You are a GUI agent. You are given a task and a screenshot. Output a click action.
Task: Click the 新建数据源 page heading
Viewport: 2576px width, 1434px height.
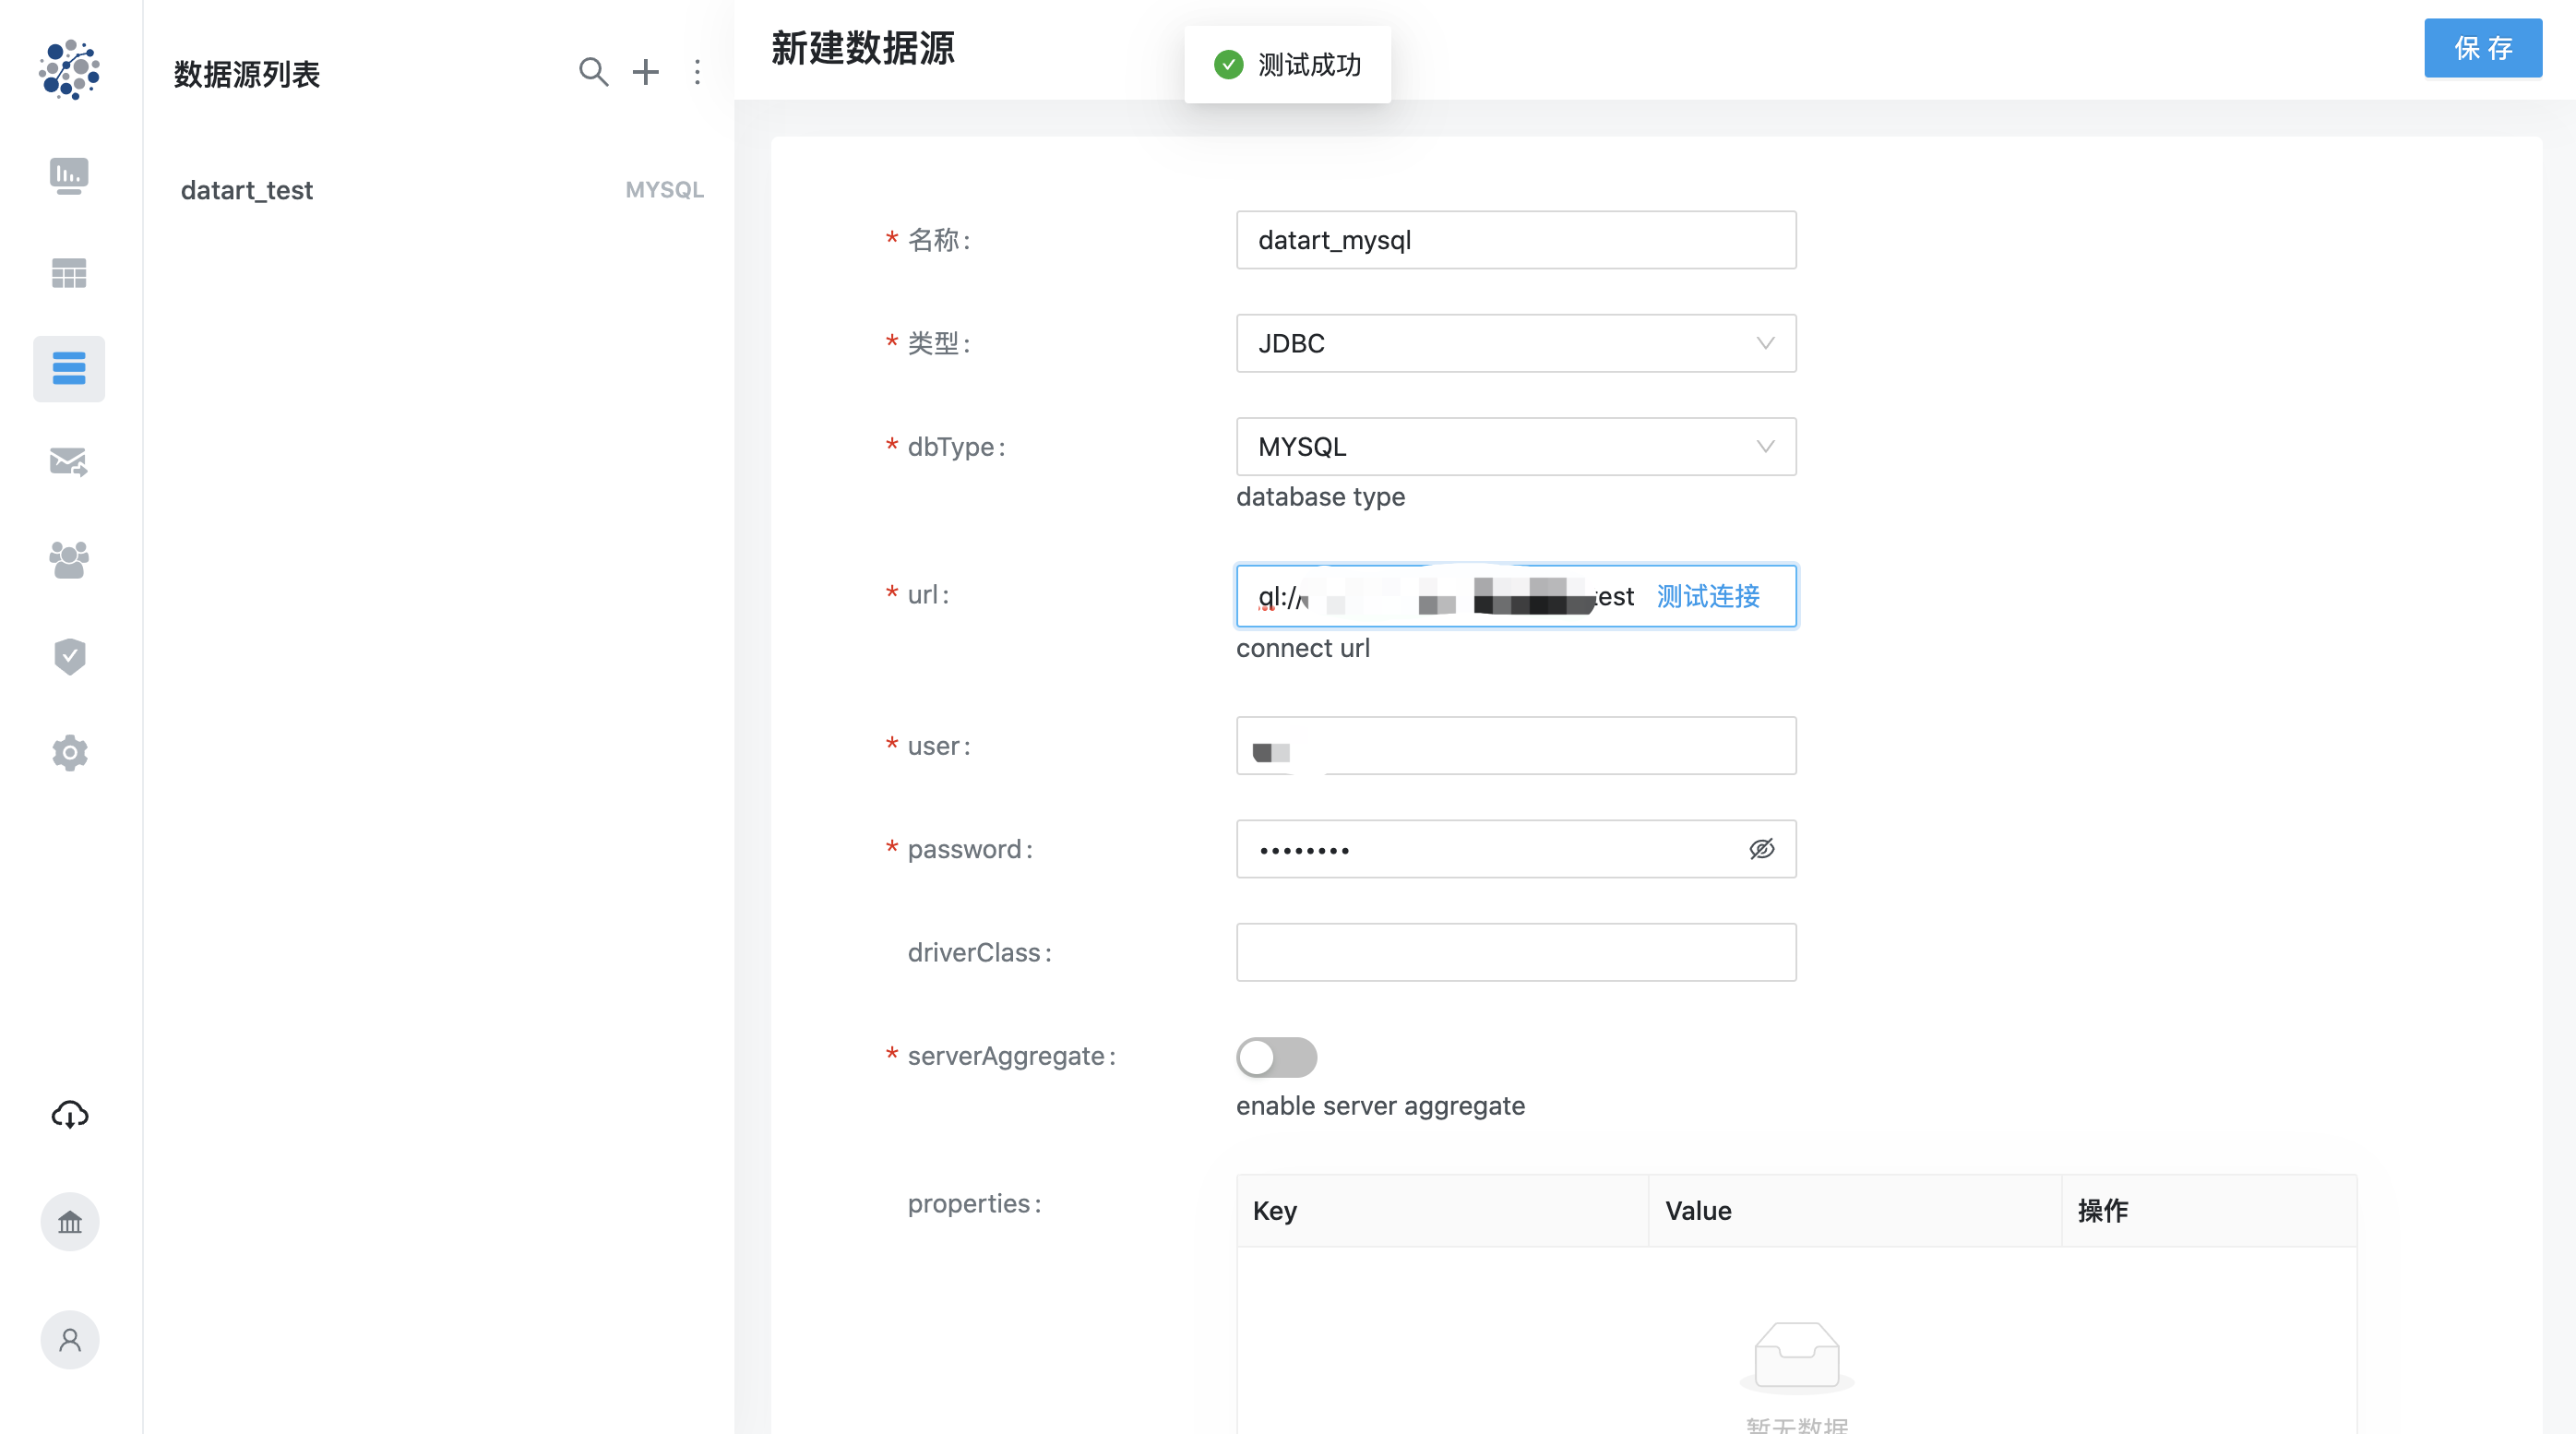(x=863, y=48)
